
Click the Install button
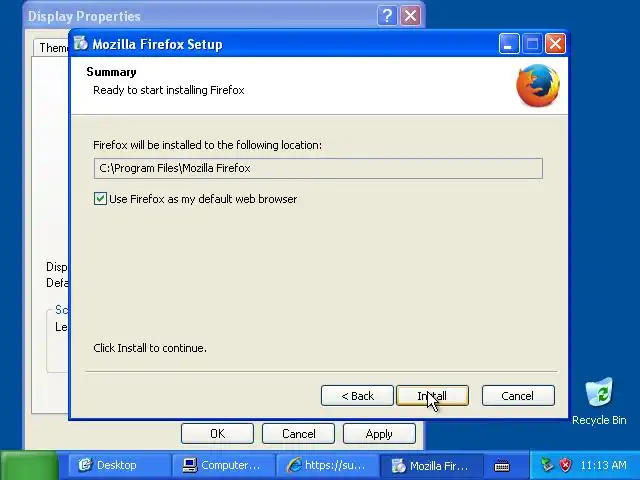pos(433,396)
